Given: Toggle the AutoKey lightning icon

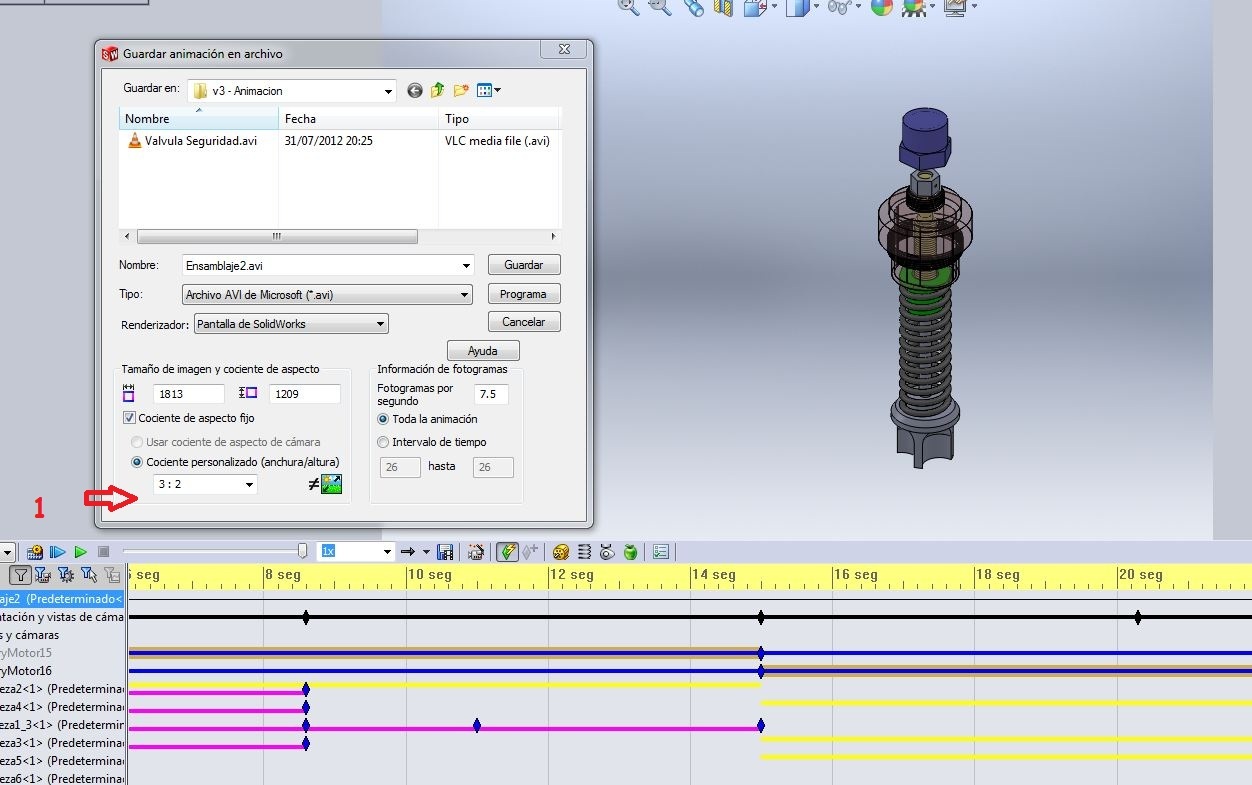Looking at the screenshot, I should tap(508, 552).
